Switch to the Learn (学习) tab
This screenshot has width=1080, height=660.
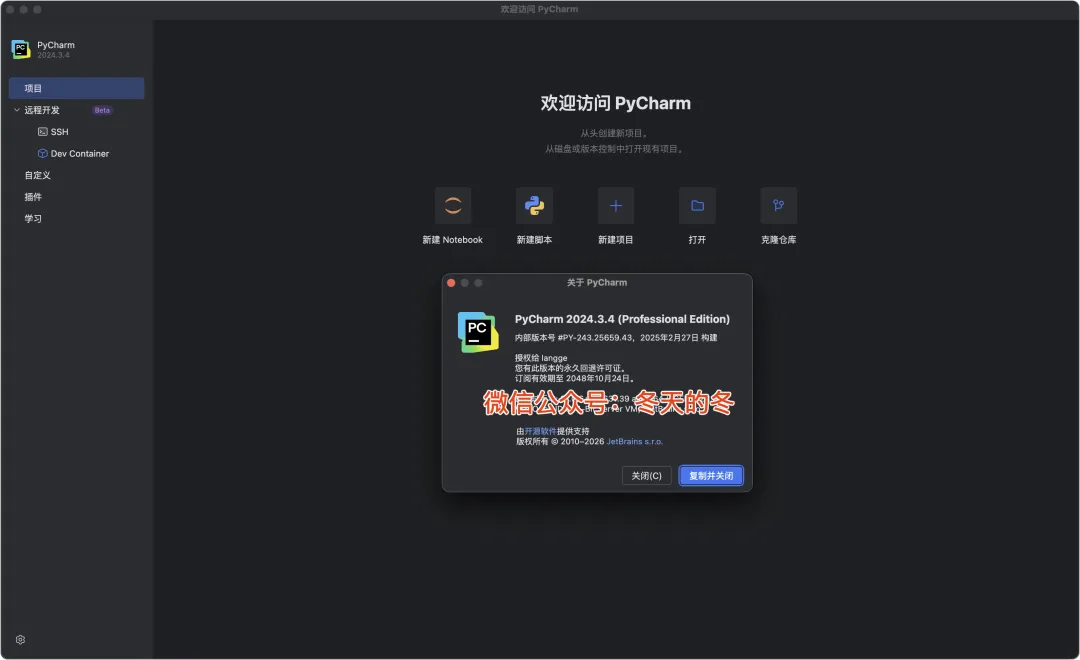coord(33,218)
